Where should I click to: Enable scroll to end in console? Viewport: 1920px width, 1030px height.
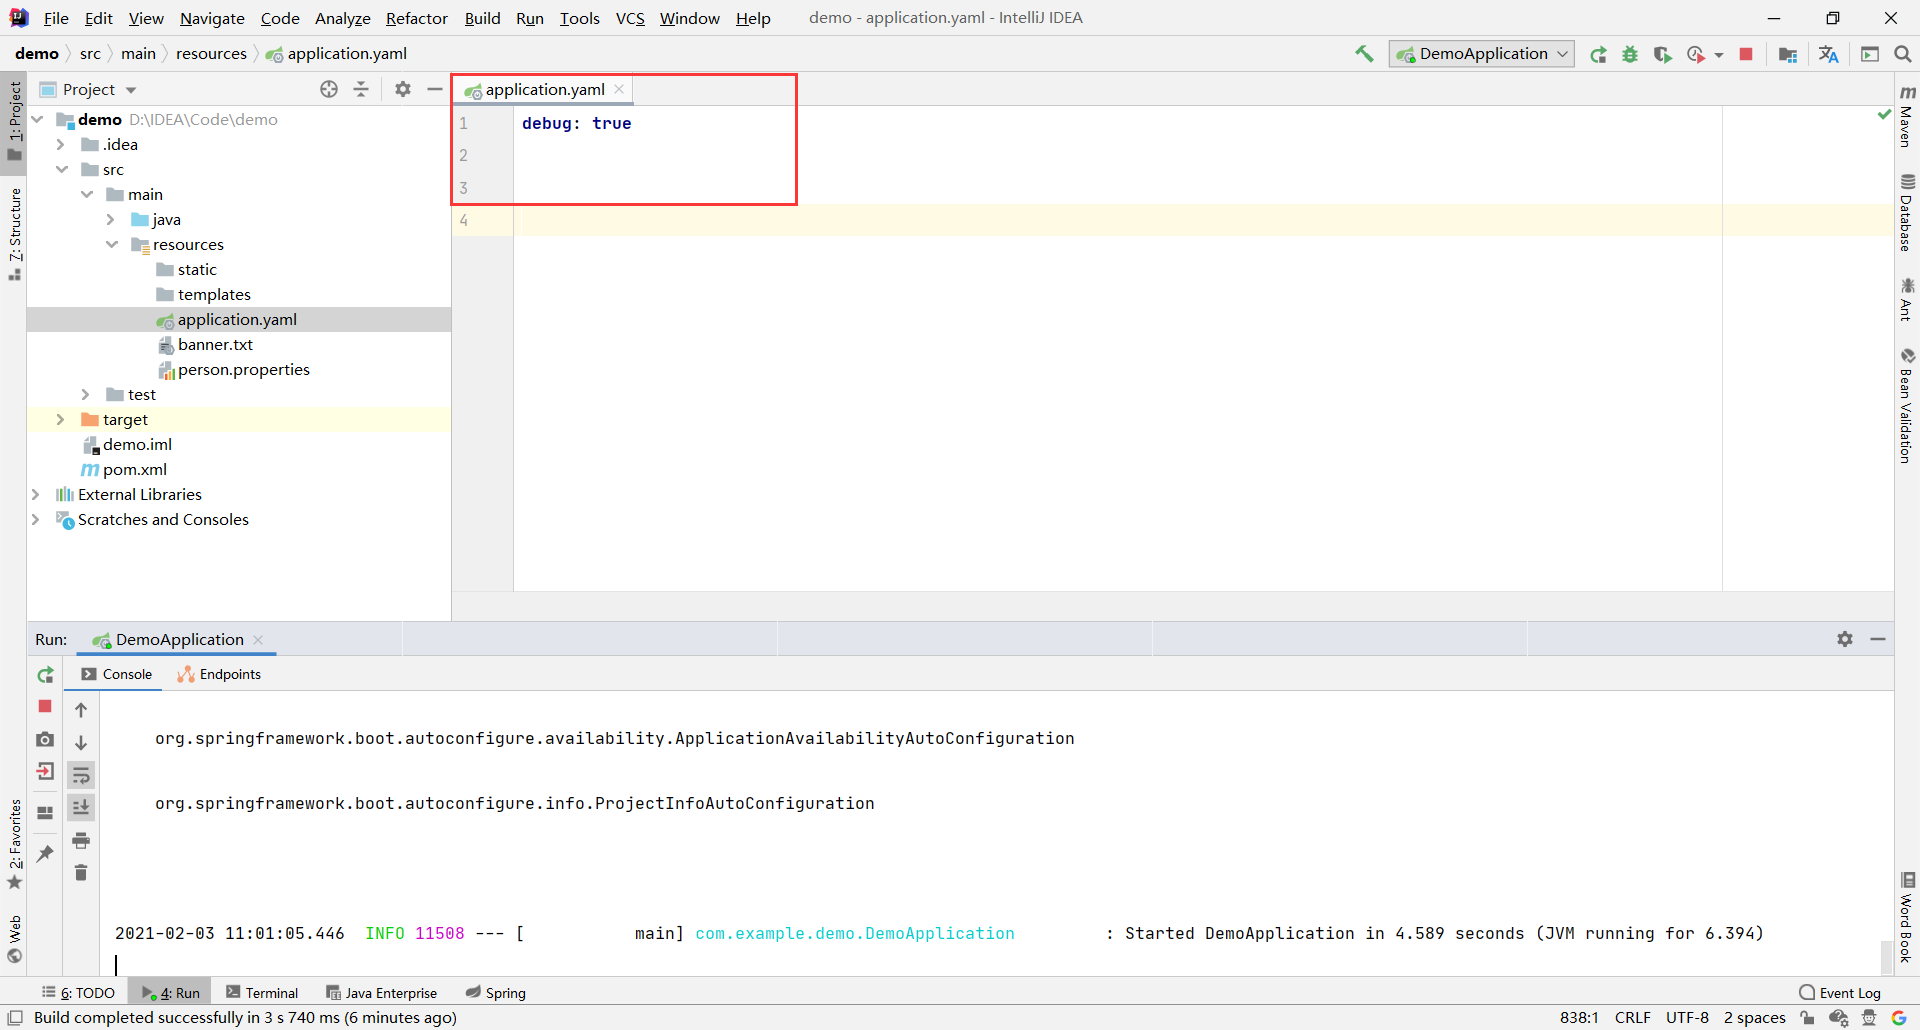pos(81,807)
